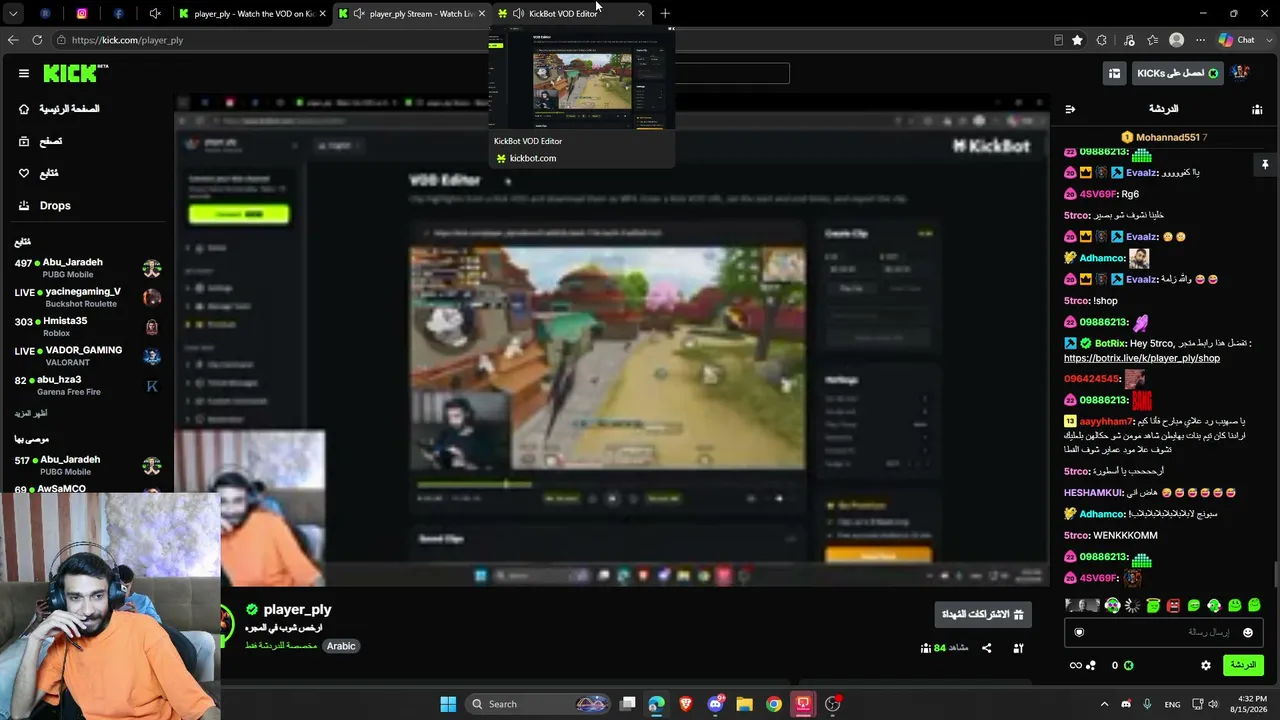
Task: Open the Windows Start menu
Action: tap(448, 704)
